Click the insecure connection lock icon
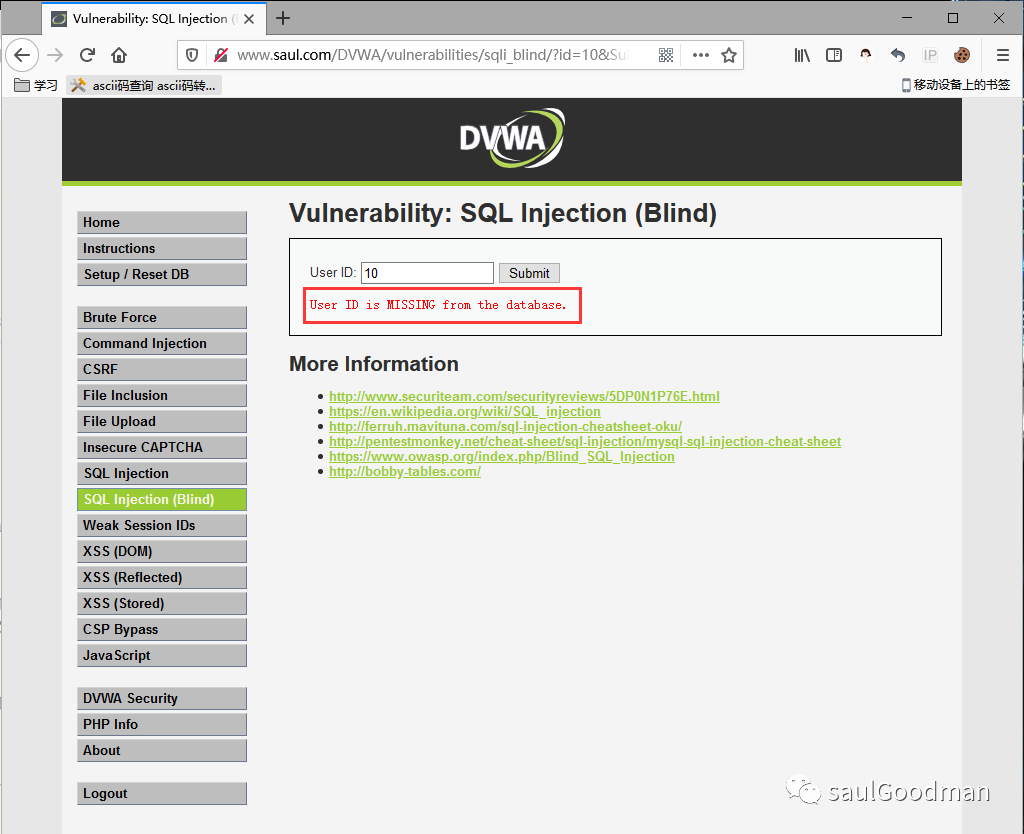Viewport: 1024px width, 834px height. (x=221, y=56)
